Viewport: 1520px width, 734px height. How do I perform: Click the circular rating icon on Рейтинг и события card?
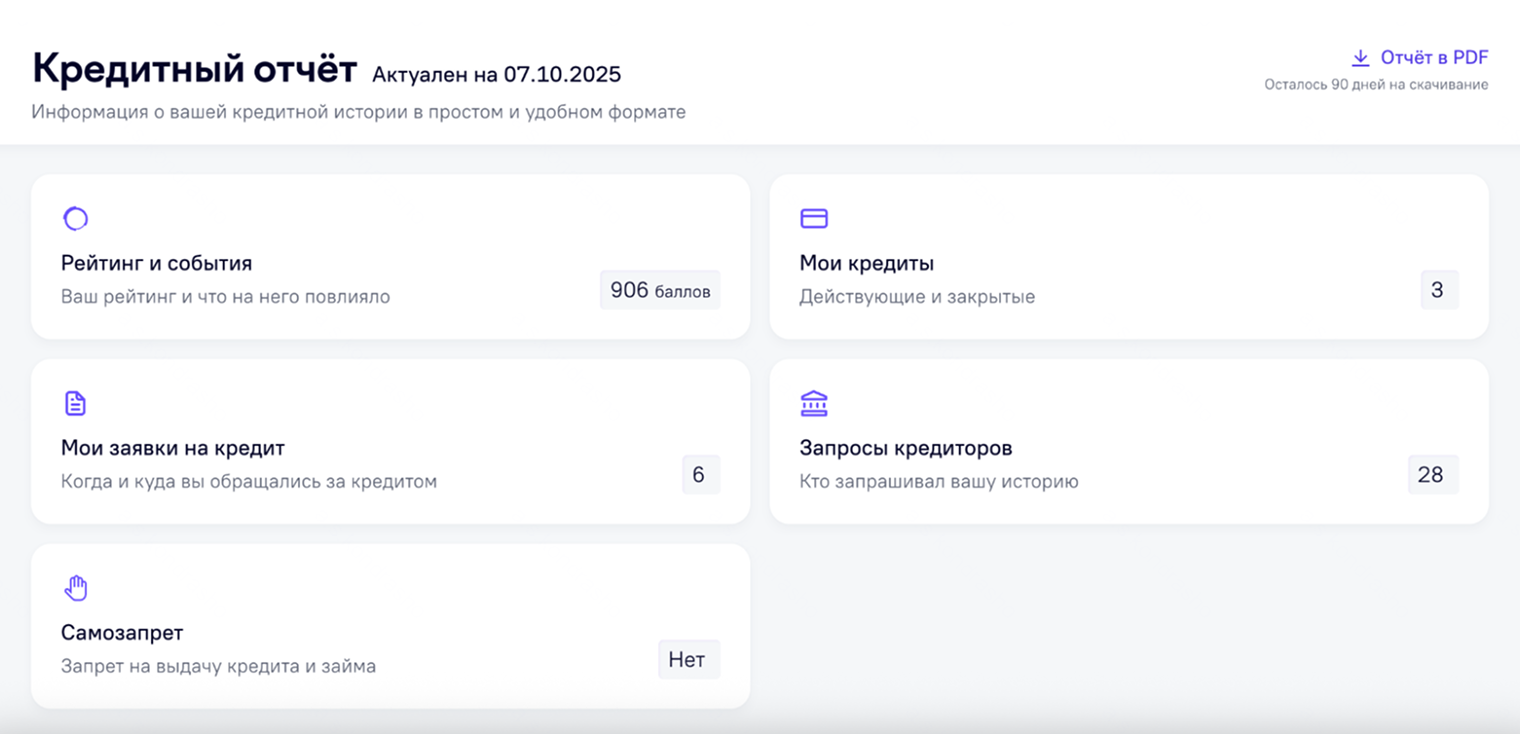(x=74, y=218)
